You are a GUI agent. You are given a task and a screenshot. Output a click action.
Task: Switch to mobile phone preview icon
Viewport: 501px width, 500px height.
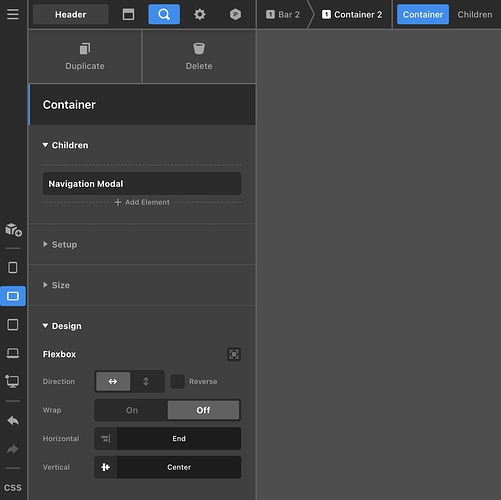[x=13, y=267]
